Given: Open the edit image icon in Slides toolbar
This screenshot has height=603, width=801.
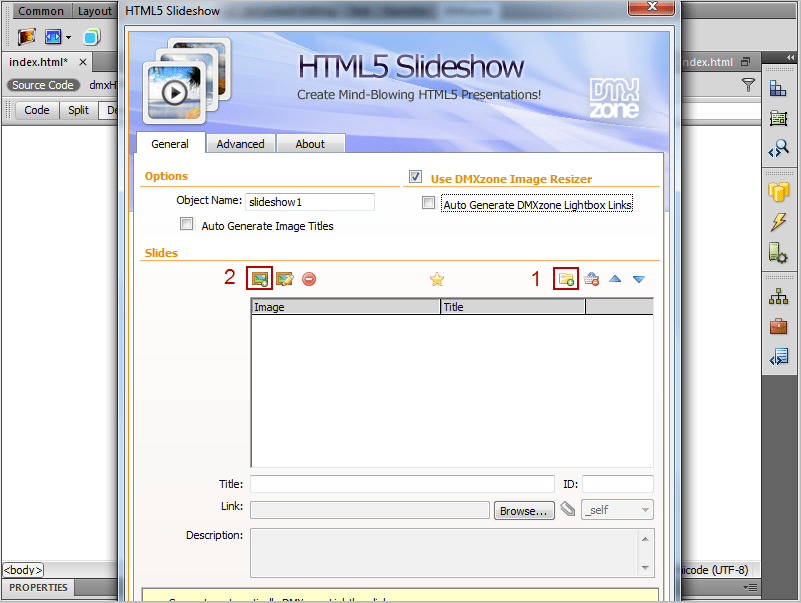Looking at the screenshot, I should [x=284, y=279].
